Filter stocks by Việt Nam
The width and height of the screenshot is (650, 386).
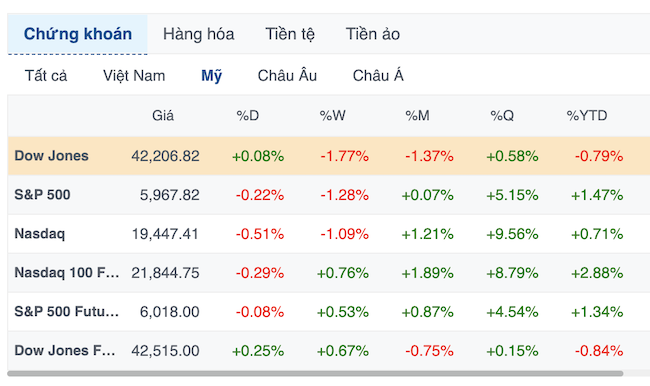tap(134, 76)
